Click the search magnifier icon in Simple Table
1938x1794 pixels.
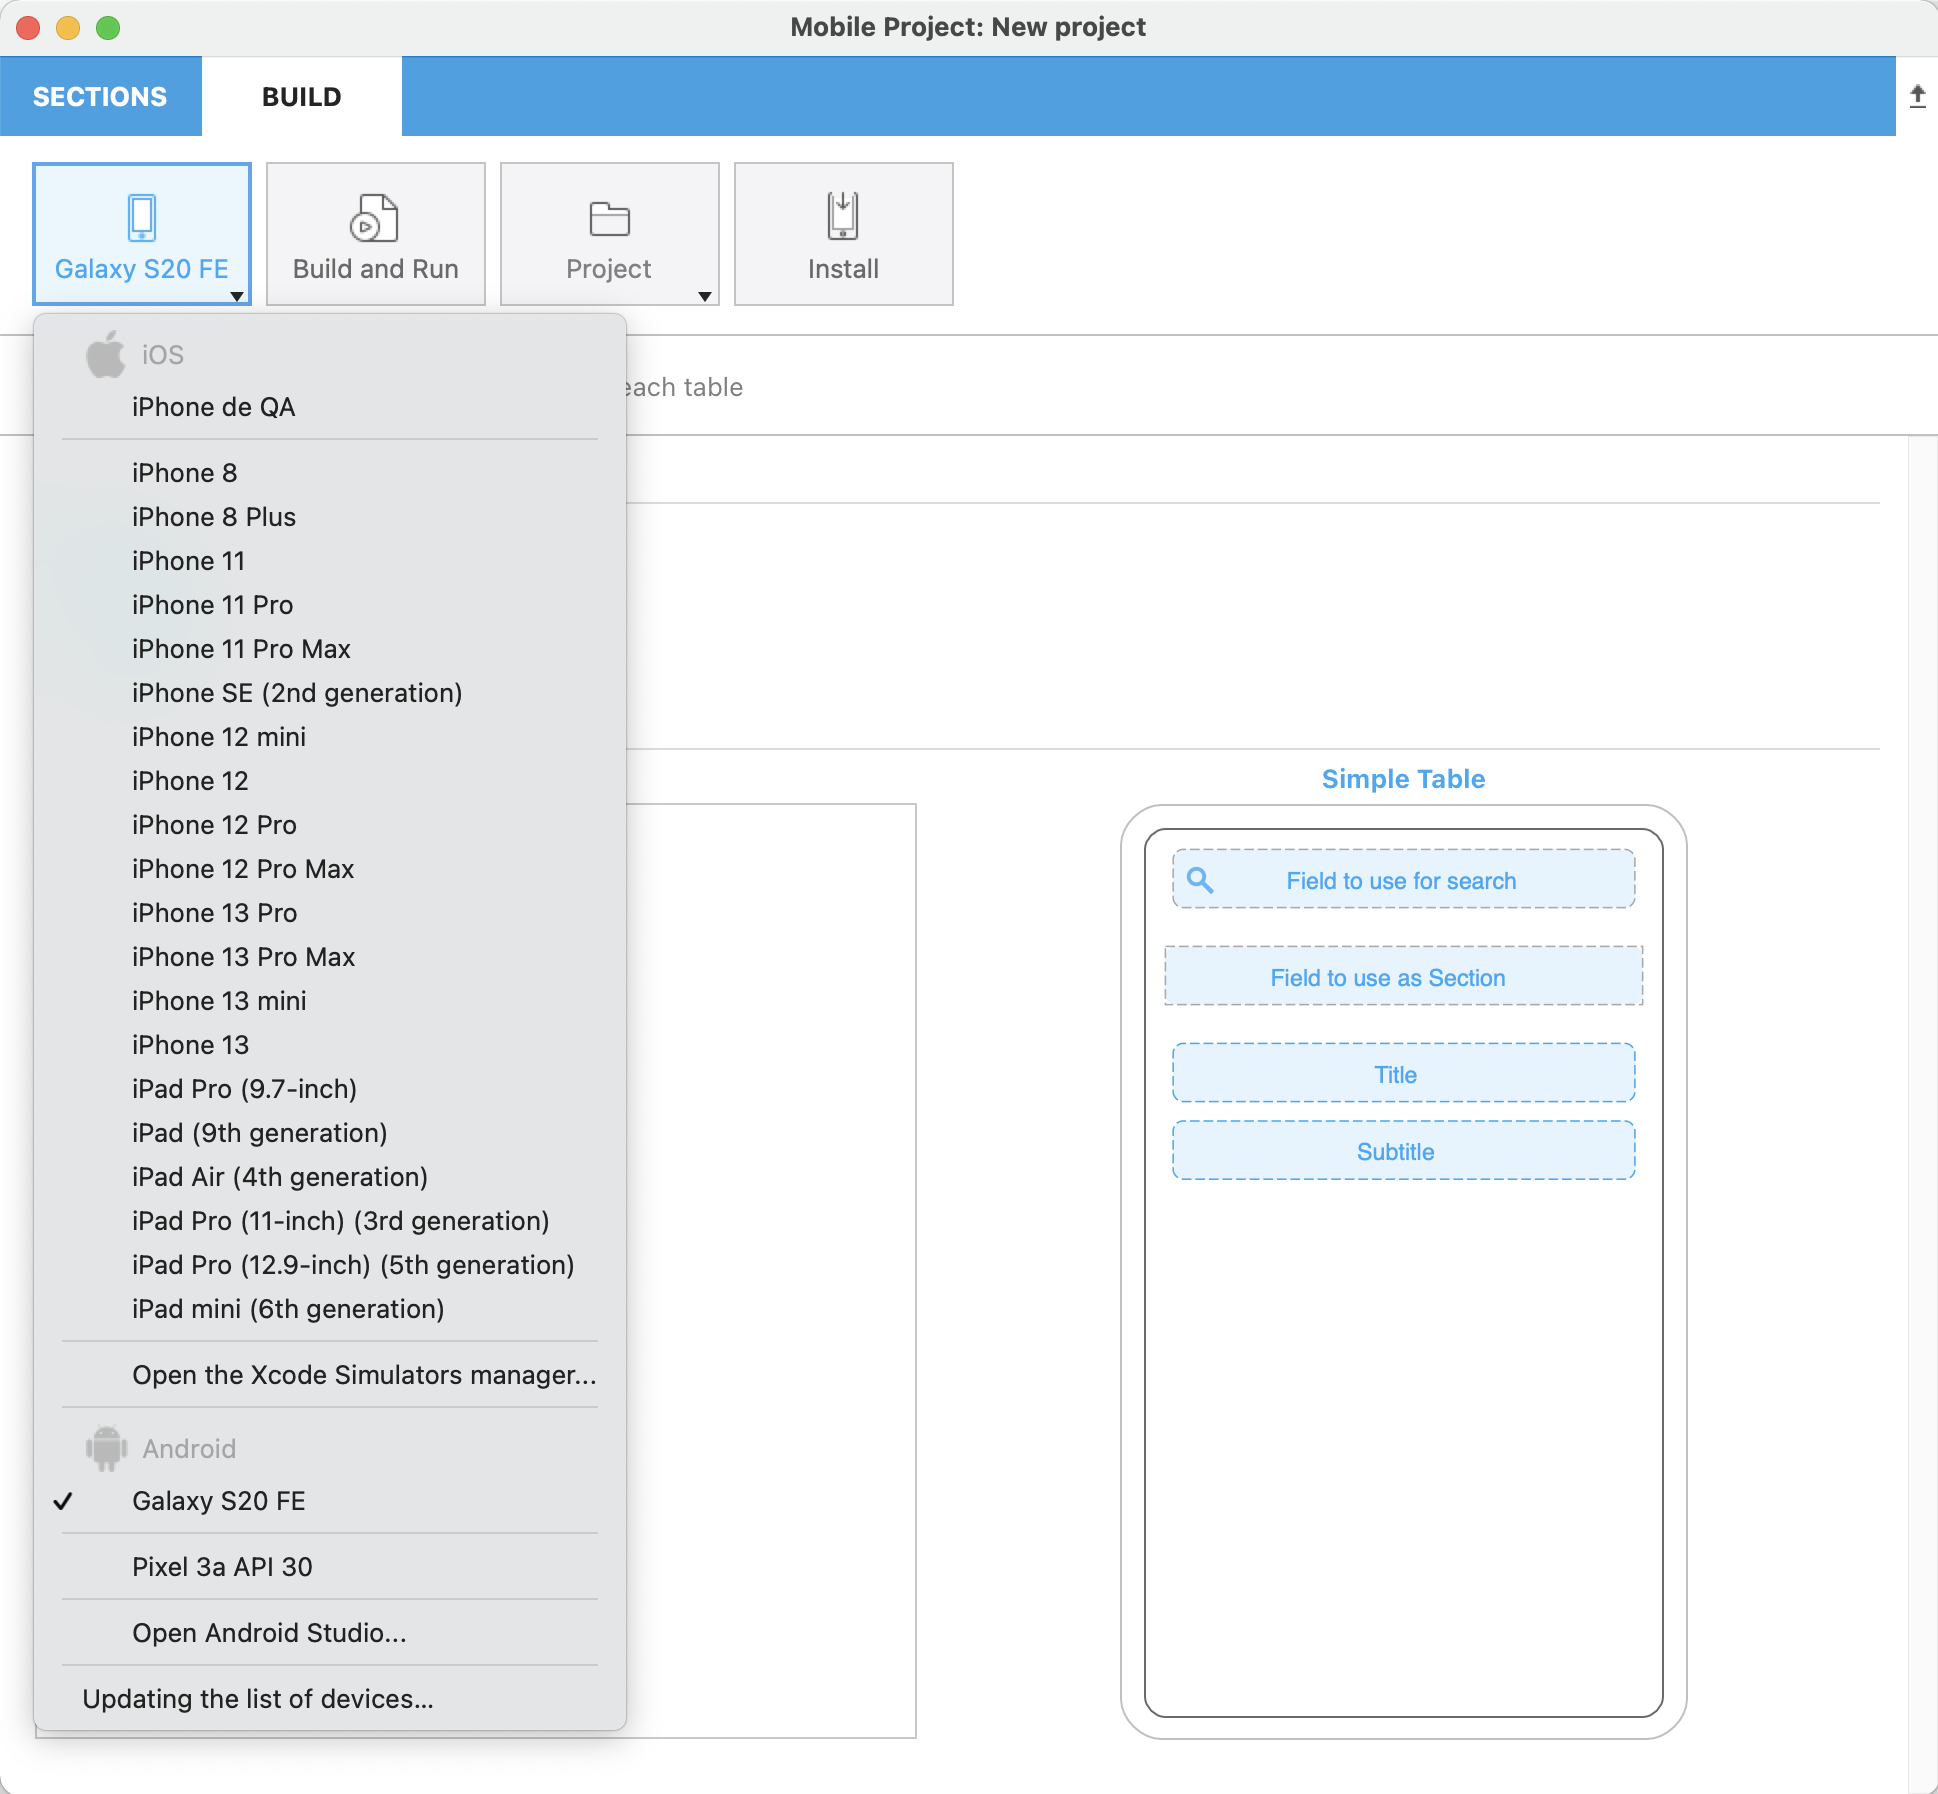click(1200, 880)
